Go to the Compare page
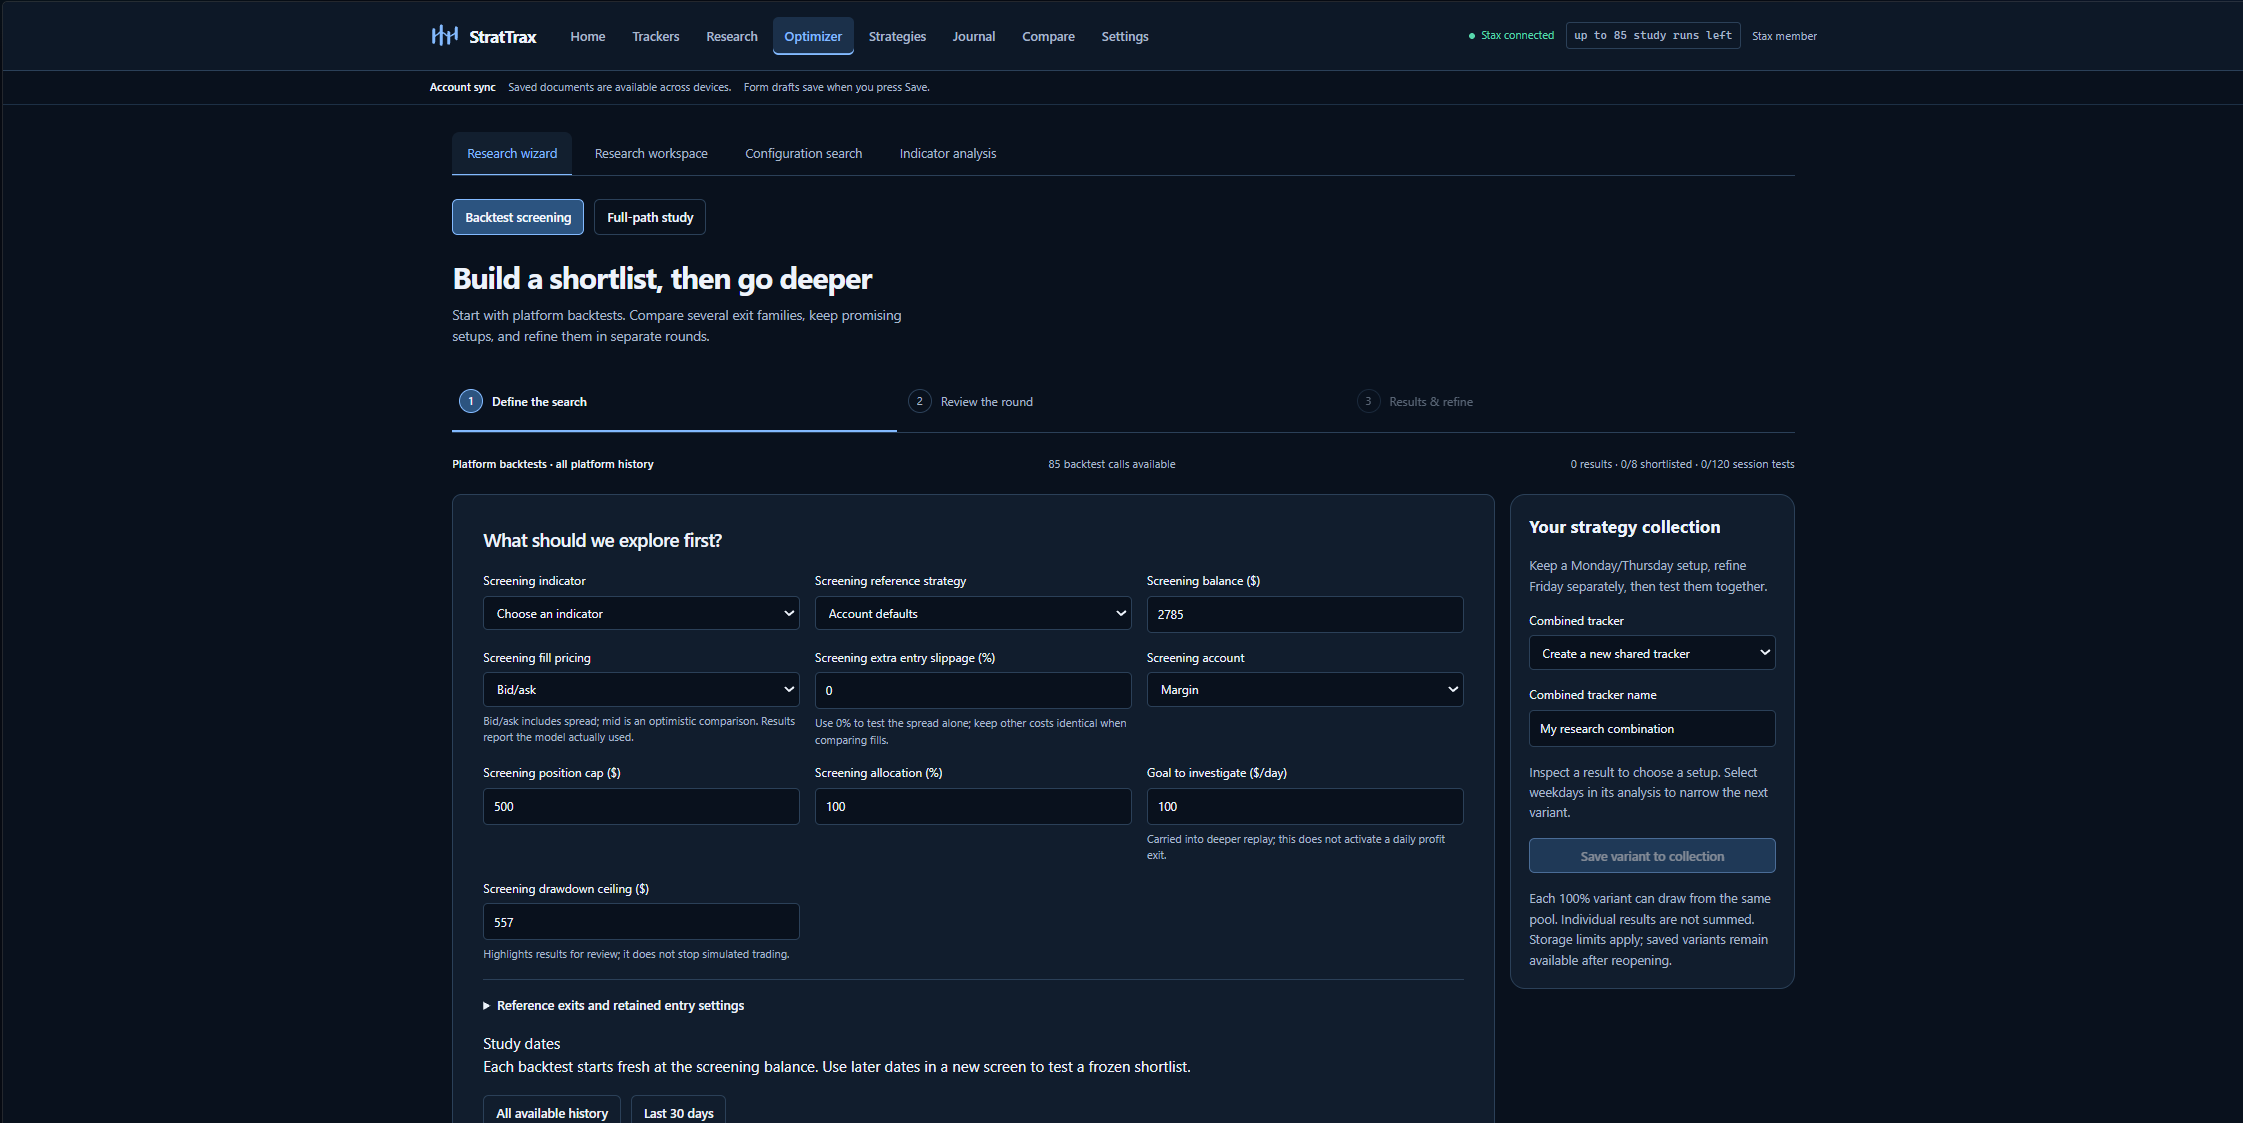Screen dimensions: 2243x1123 [x=1048, y=36]
